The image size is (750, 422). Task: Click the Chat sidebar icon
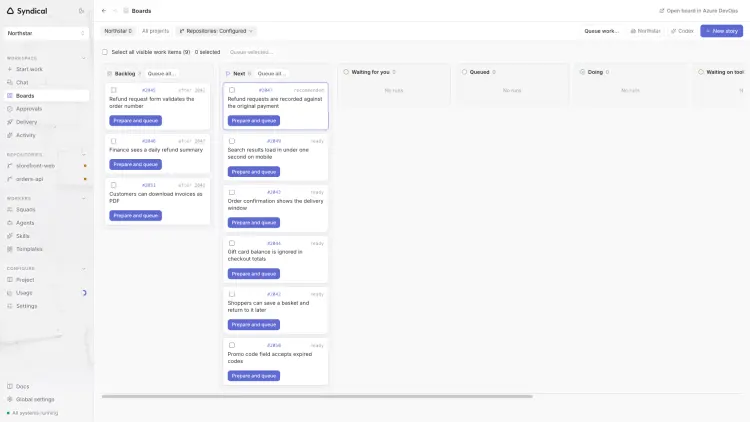coord(10,82)
